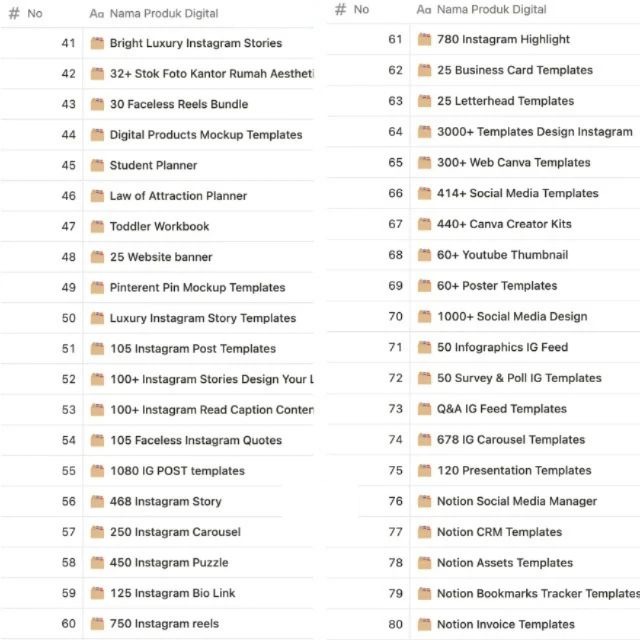Click row number 75 cell
The height and width of the screenshot is (640, 640).
[395, 470]
